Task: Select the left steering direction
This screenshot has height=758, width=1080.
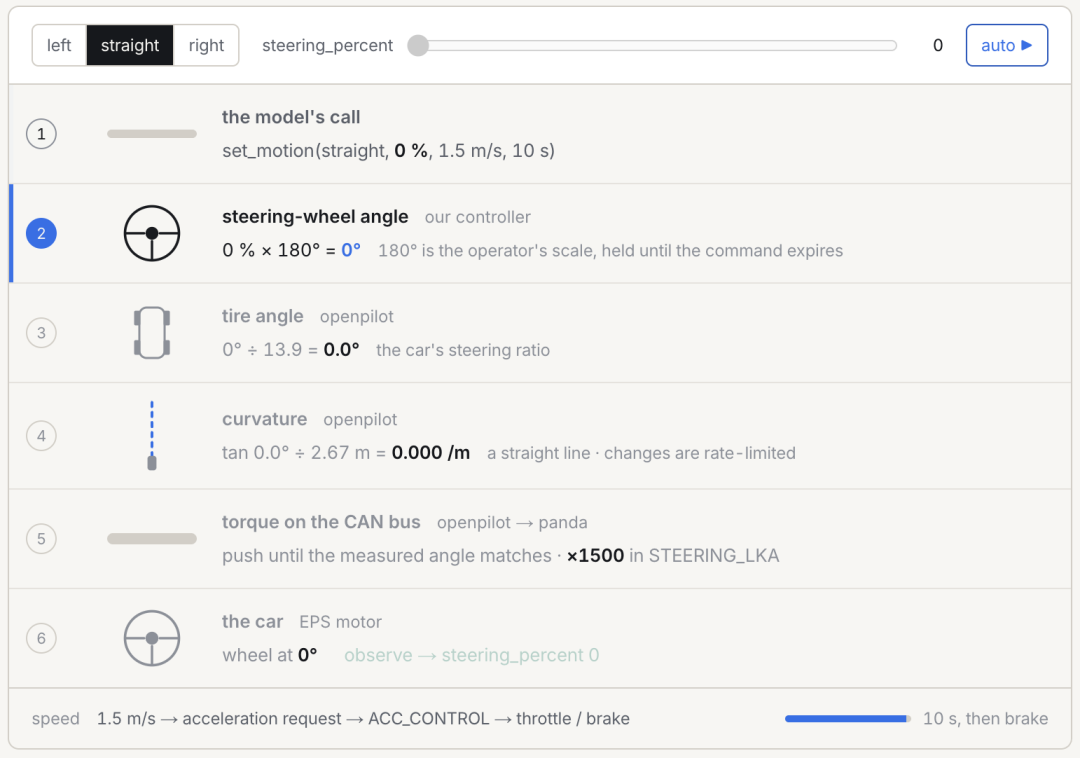Action: (59, 45)
